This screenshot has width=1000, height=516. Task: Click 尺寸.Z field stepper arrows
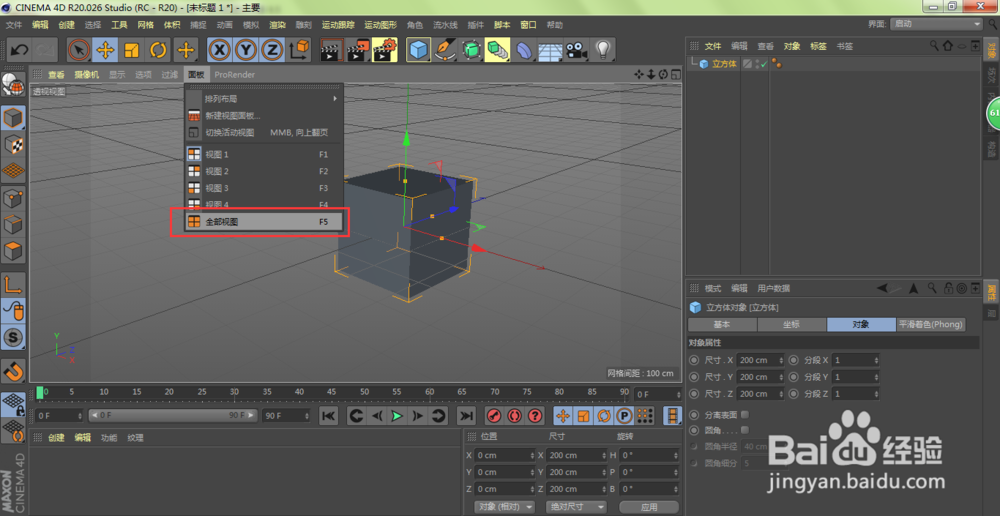click(781, 394)
